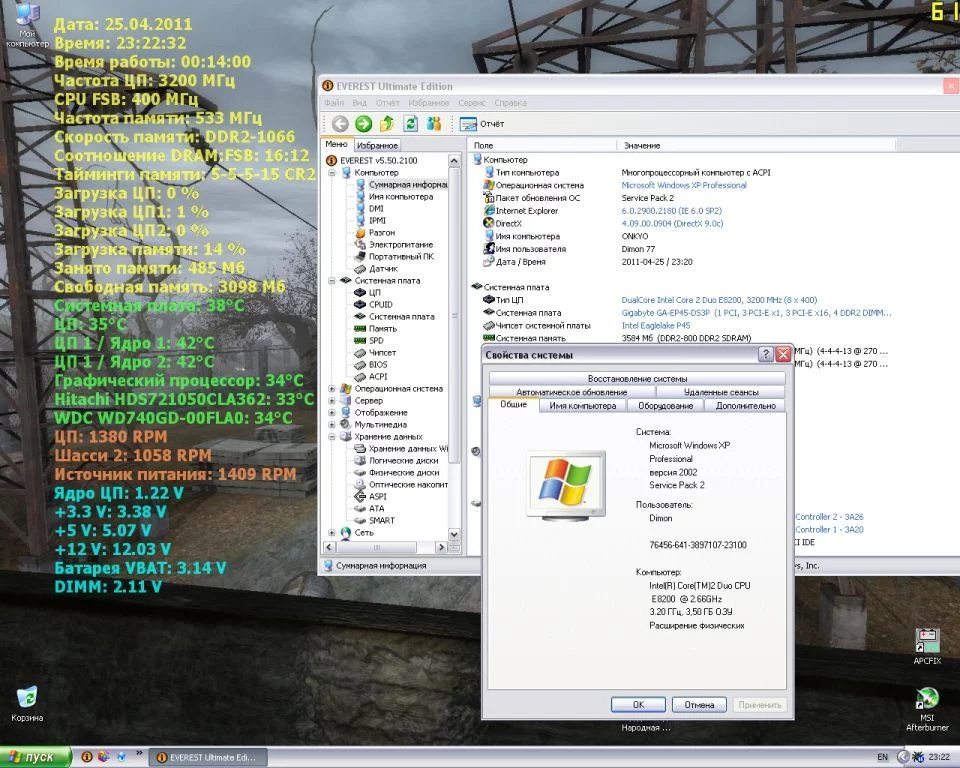Viewport: 960px width, 768px height.
Task: Open the Файл menu
Action: pos(334,103)
